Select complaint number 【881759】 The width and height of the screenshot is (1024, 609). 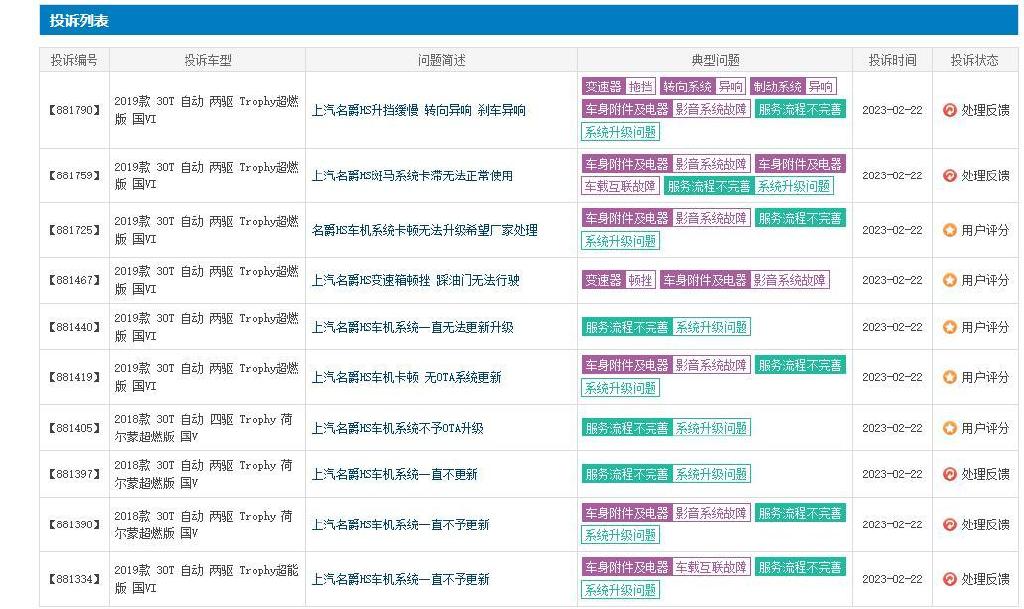(74, 176)
